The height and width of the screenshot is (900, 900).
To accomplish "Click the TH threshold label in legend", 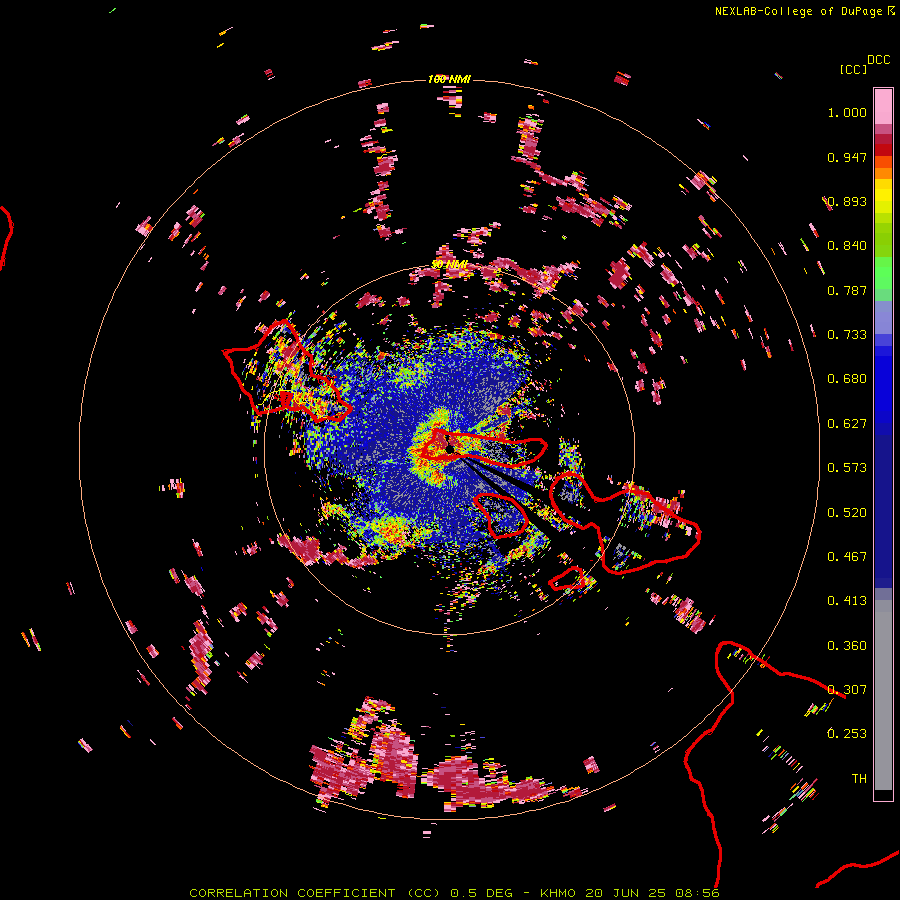I will coord(859,779).
